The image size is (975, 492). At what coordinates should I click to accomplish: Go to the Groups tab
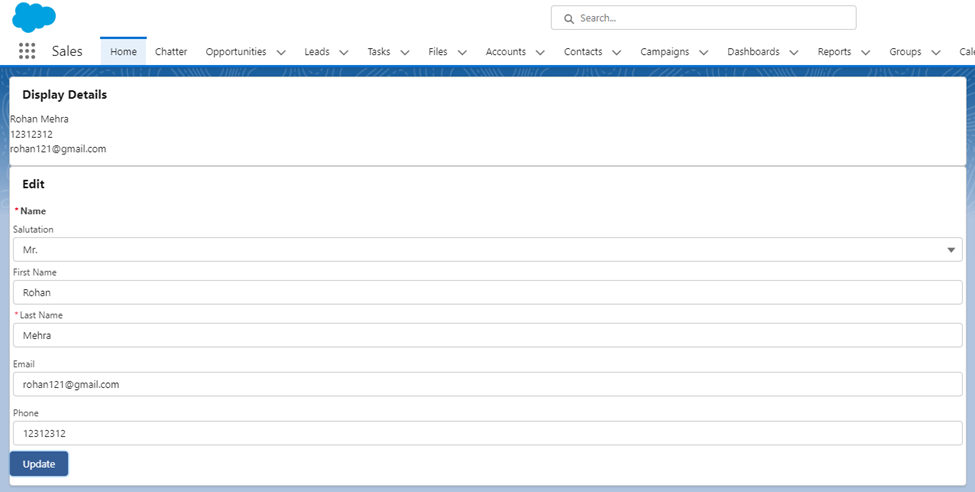click(905, 52)
